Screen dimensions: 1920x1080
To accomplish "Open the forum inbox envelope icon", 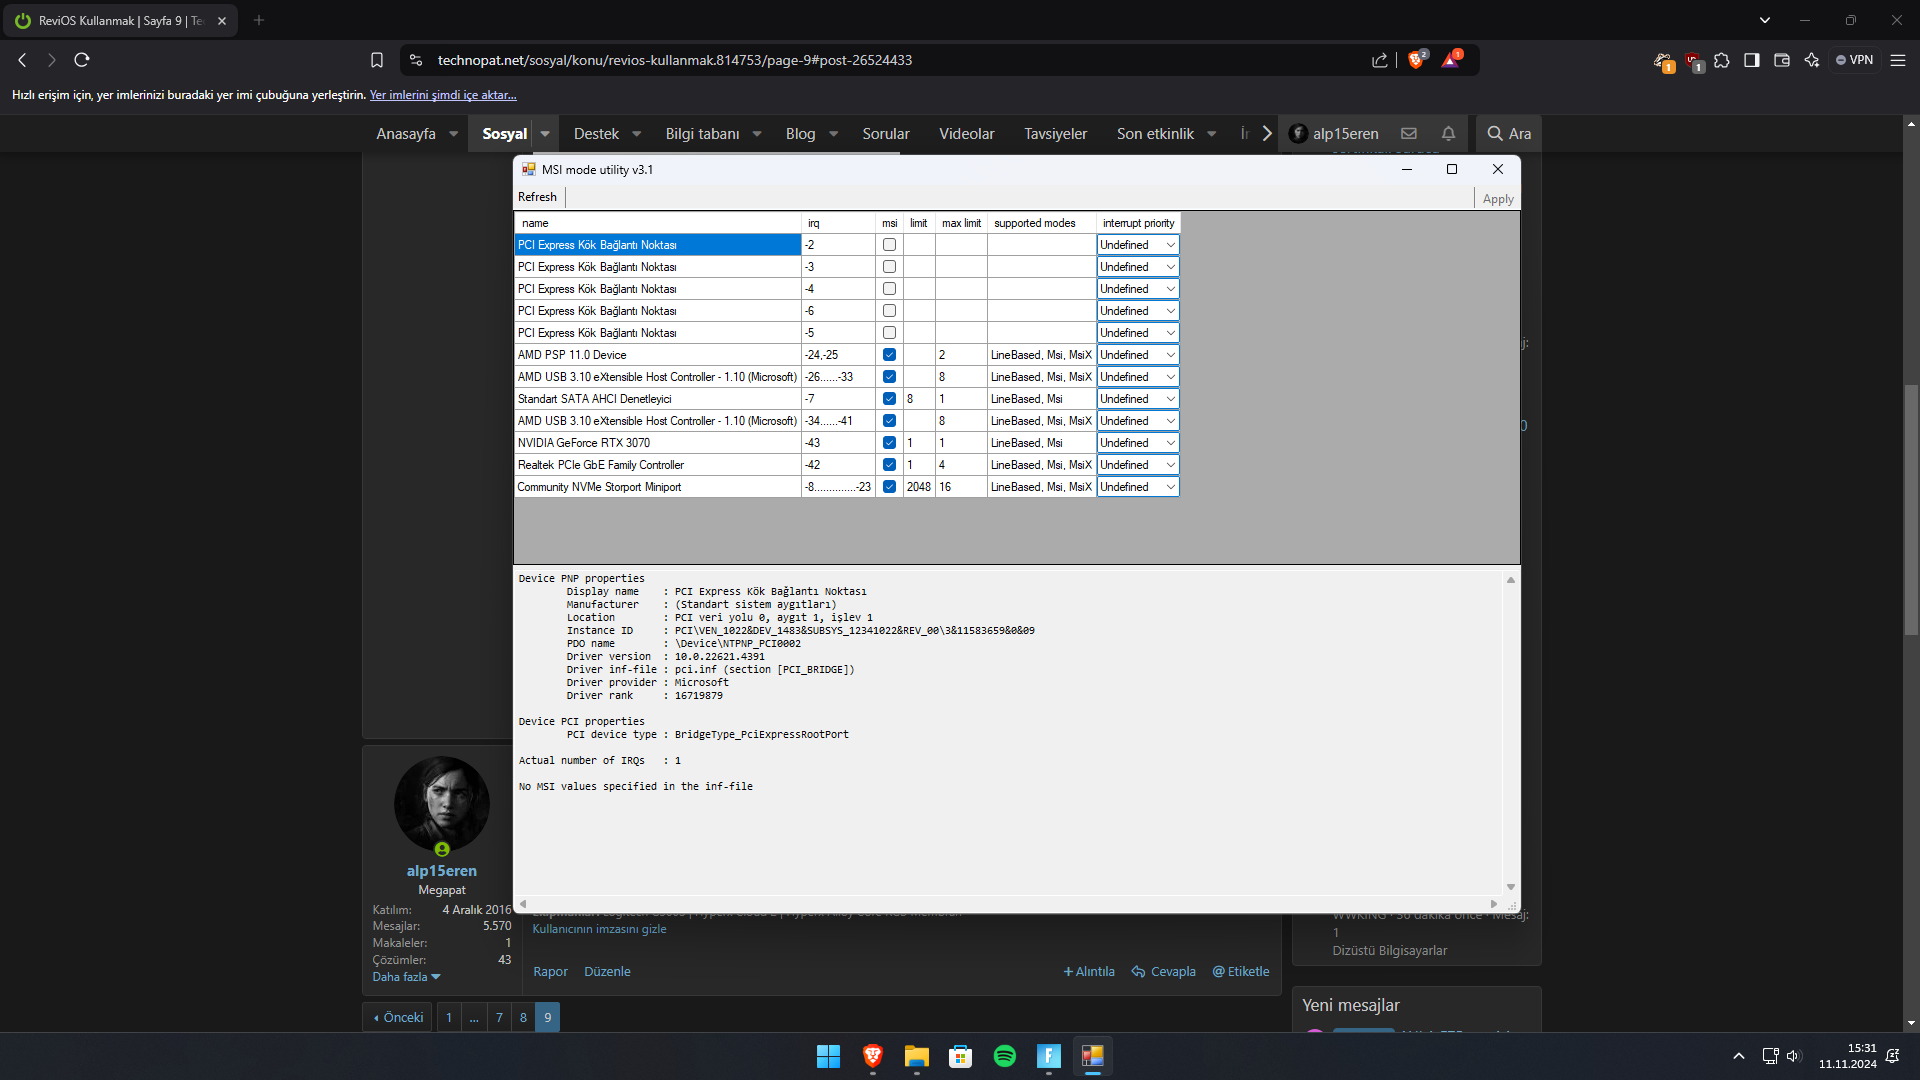I will 1409,133.
